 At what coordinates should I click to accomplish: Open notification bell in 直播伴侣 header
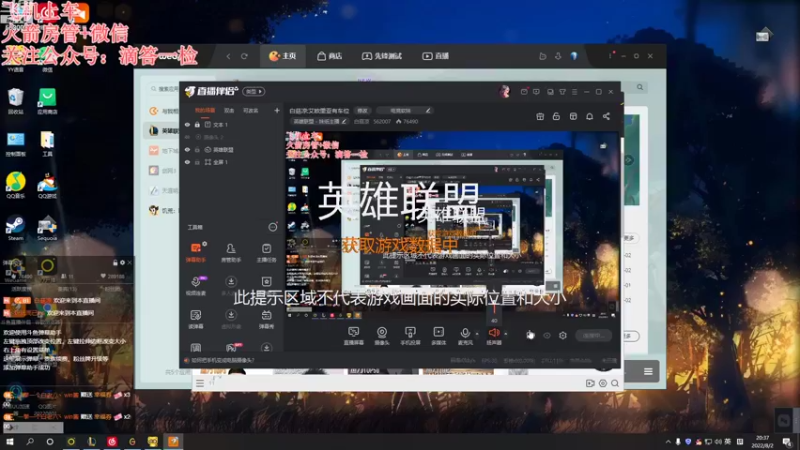[x=589, y=116]
